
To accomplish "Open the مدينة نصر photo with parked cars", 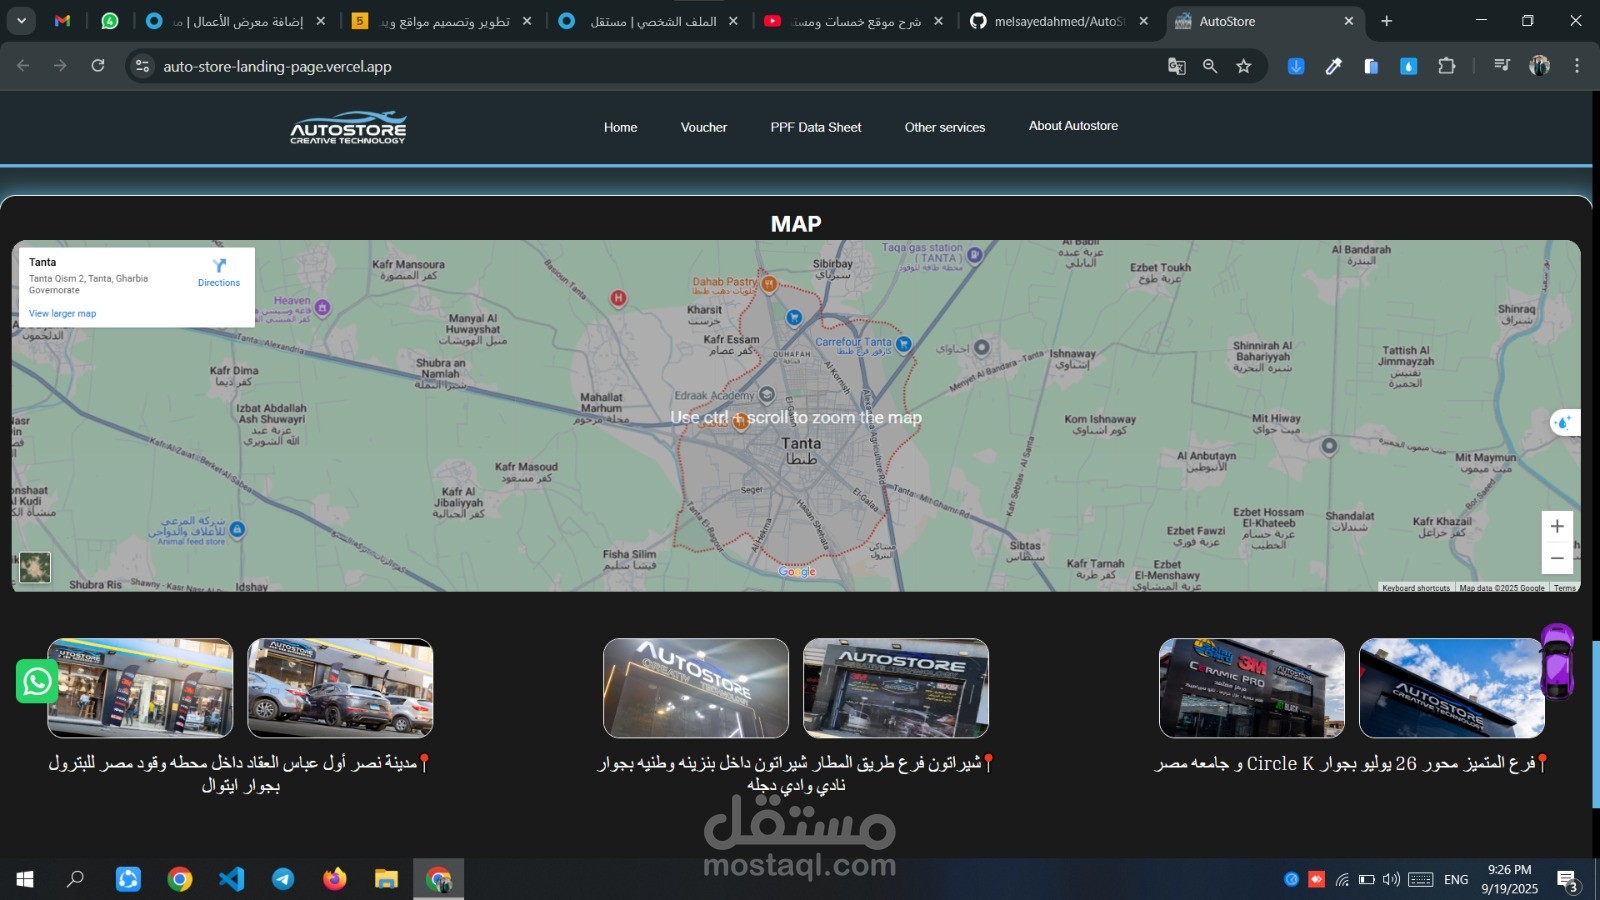I will pyautogui.click(x=340, y=688).
